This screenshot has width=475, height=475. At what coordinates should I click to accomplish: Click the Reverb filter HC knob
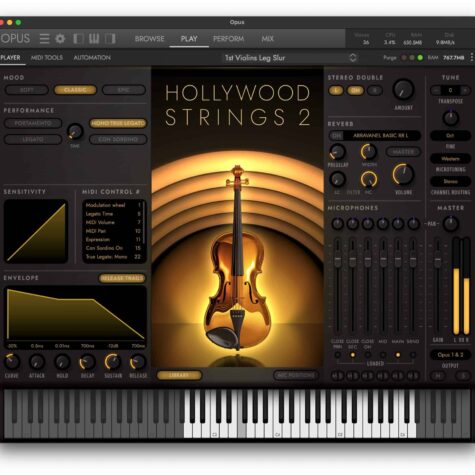tap(369, 179)
